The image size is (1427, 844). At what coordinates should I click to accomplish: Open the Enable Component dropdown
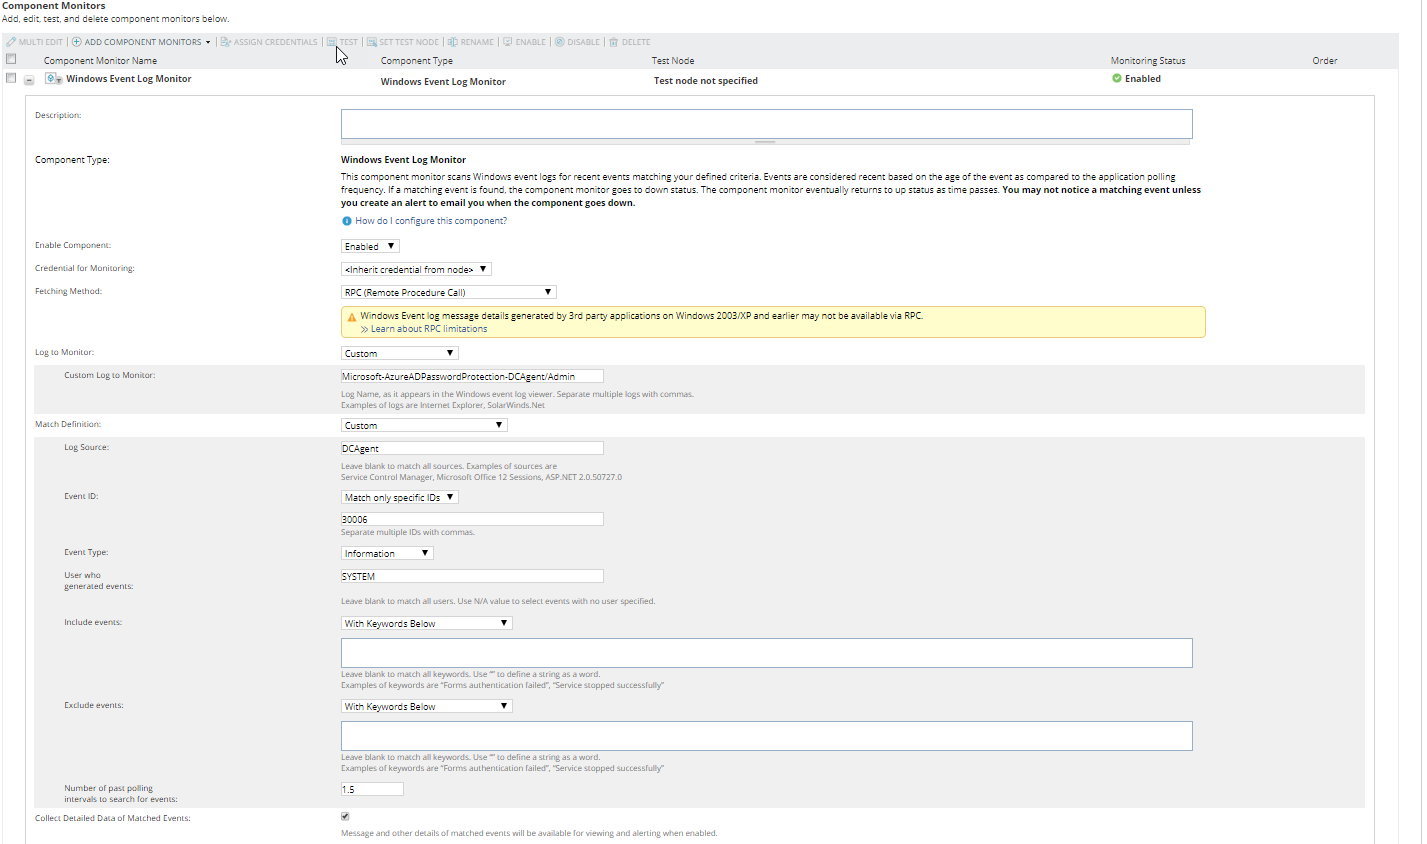[370, 246]
